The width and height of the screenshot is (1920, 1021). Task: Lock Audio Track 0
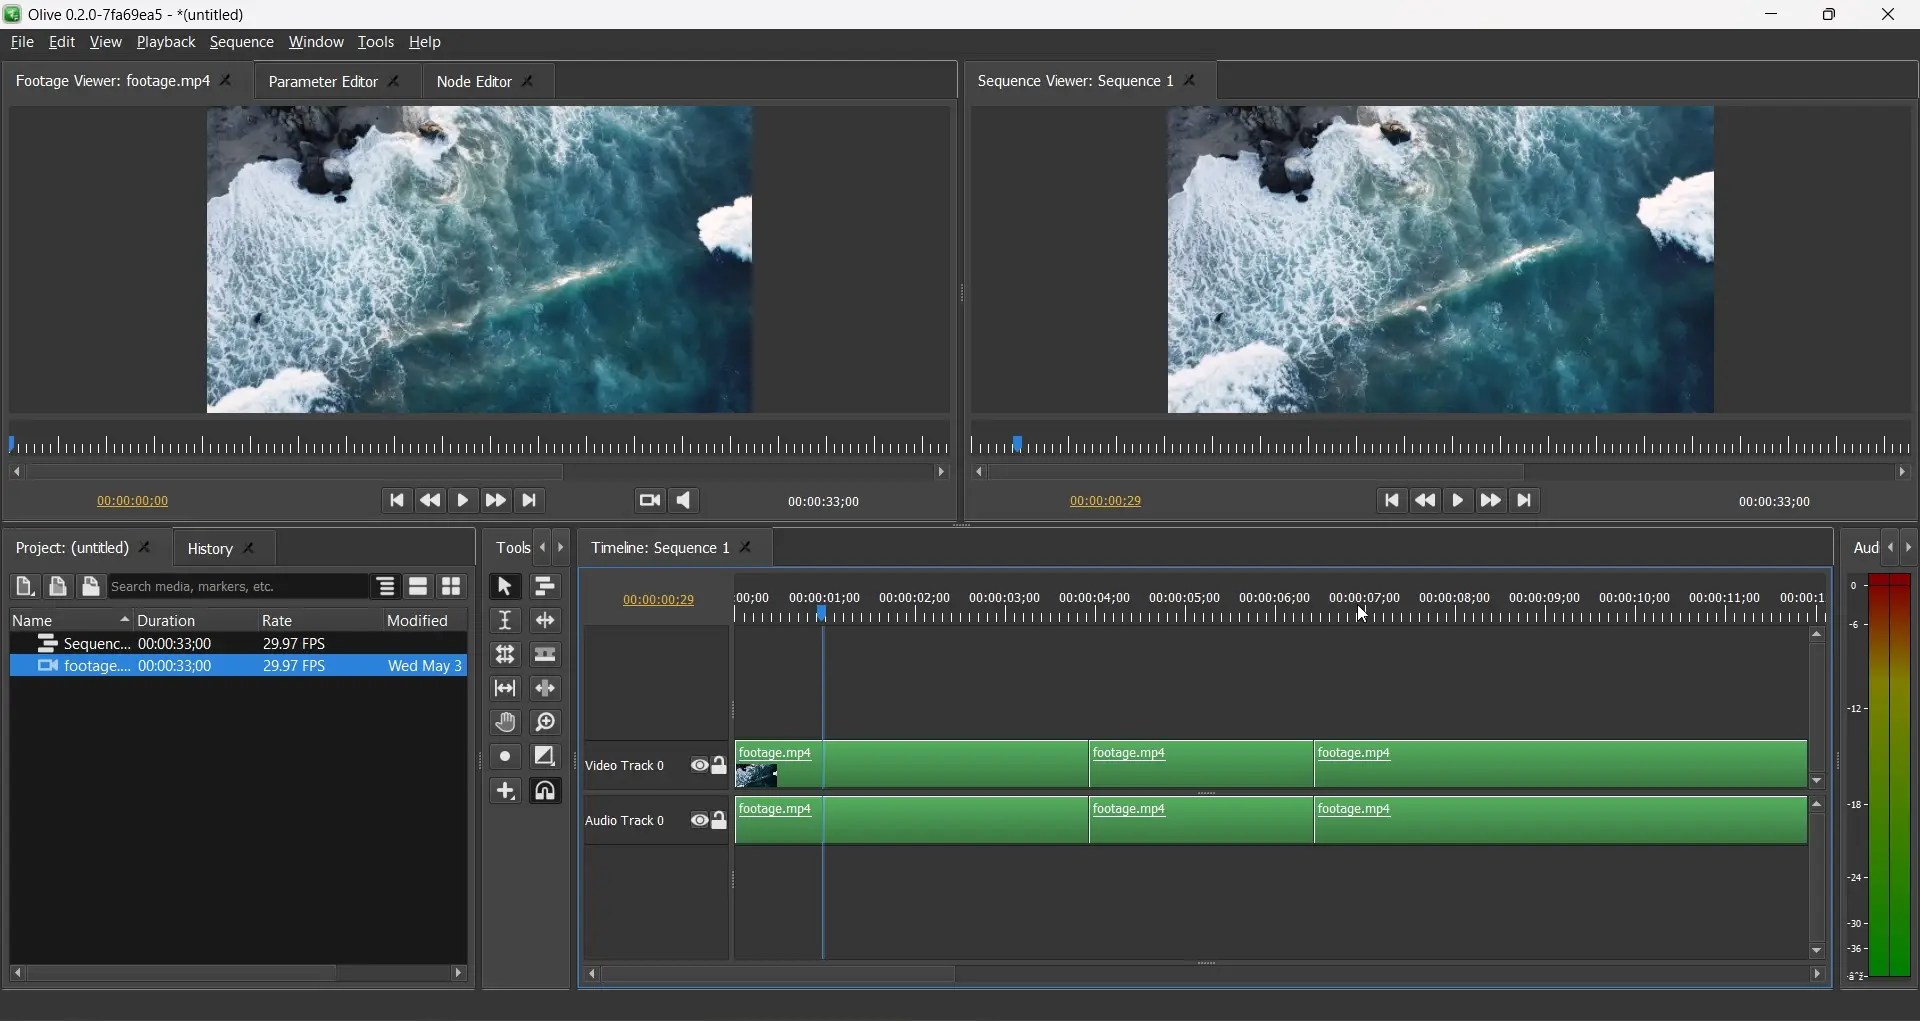click(x=721, y=821)
